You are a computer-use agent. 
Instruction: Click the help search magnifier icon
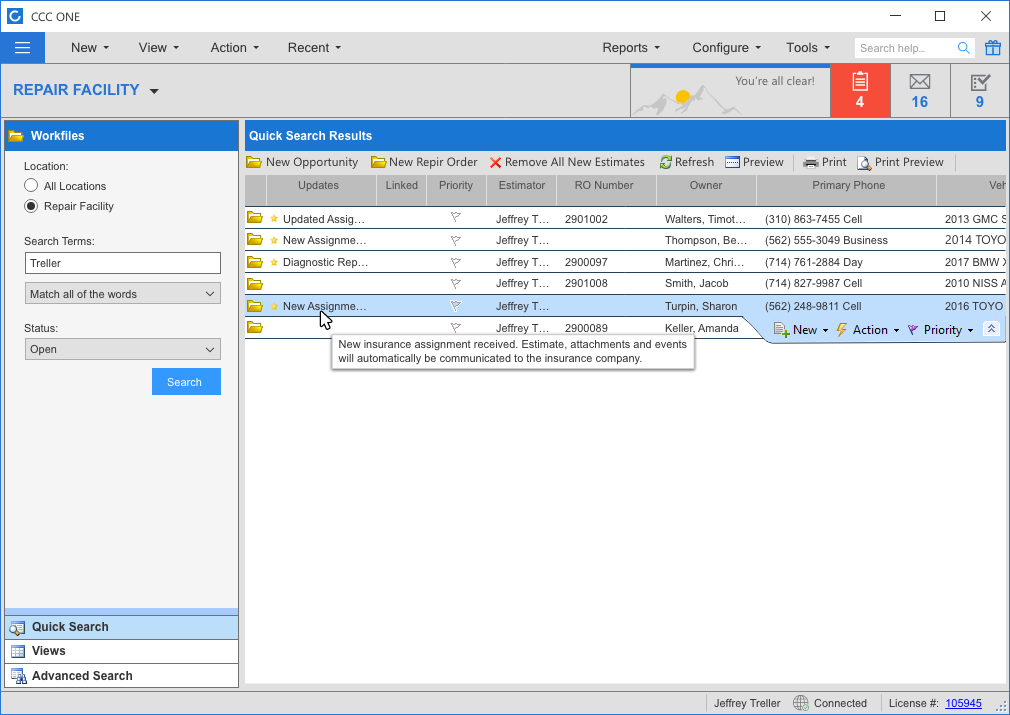click(x=964, y=48)
